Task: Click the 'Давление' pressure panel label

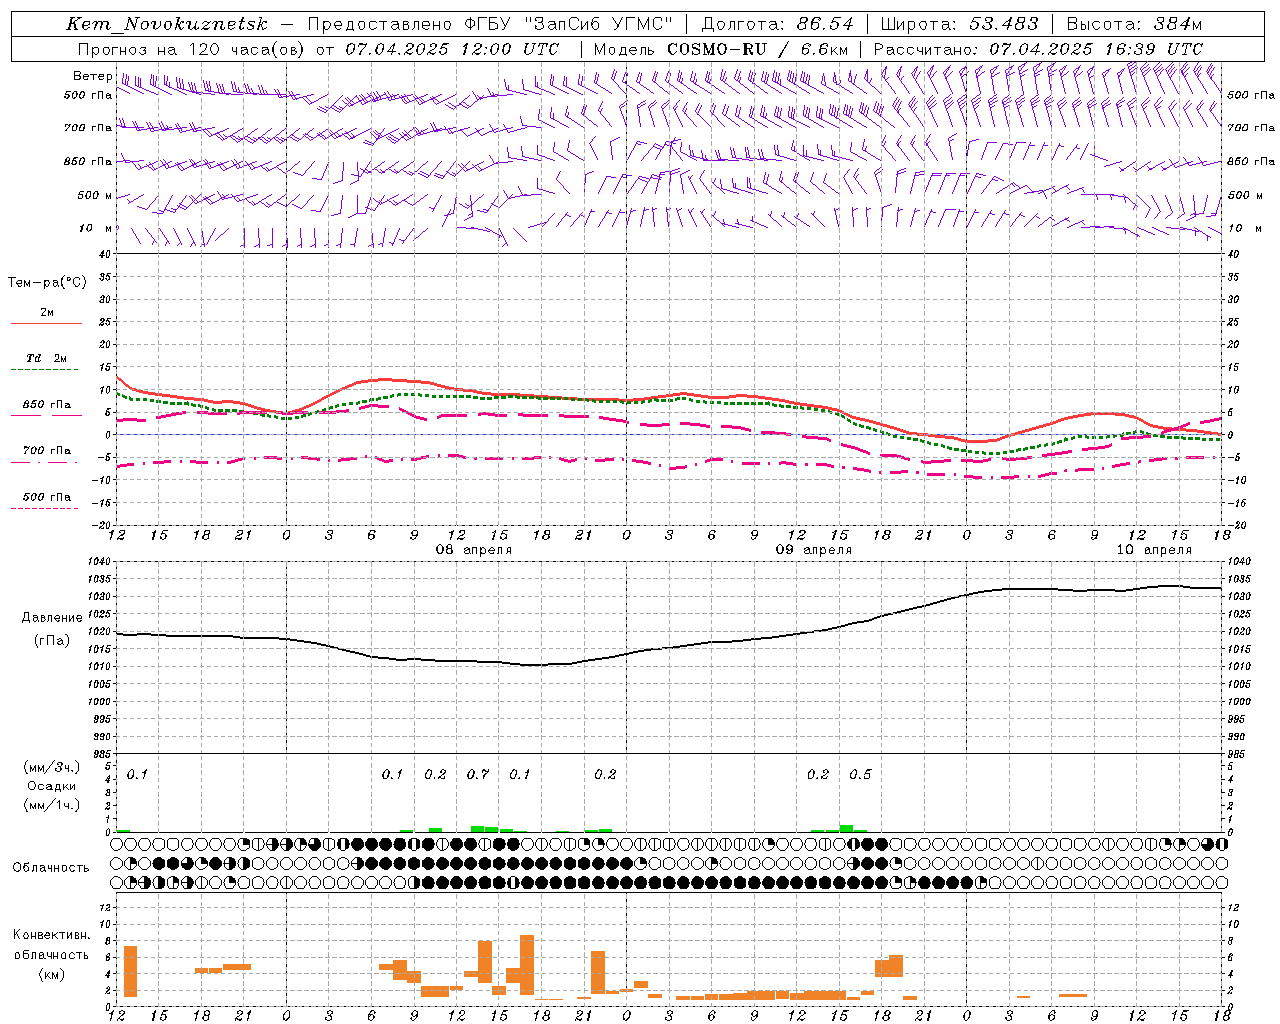Action: tap(51, 618)
